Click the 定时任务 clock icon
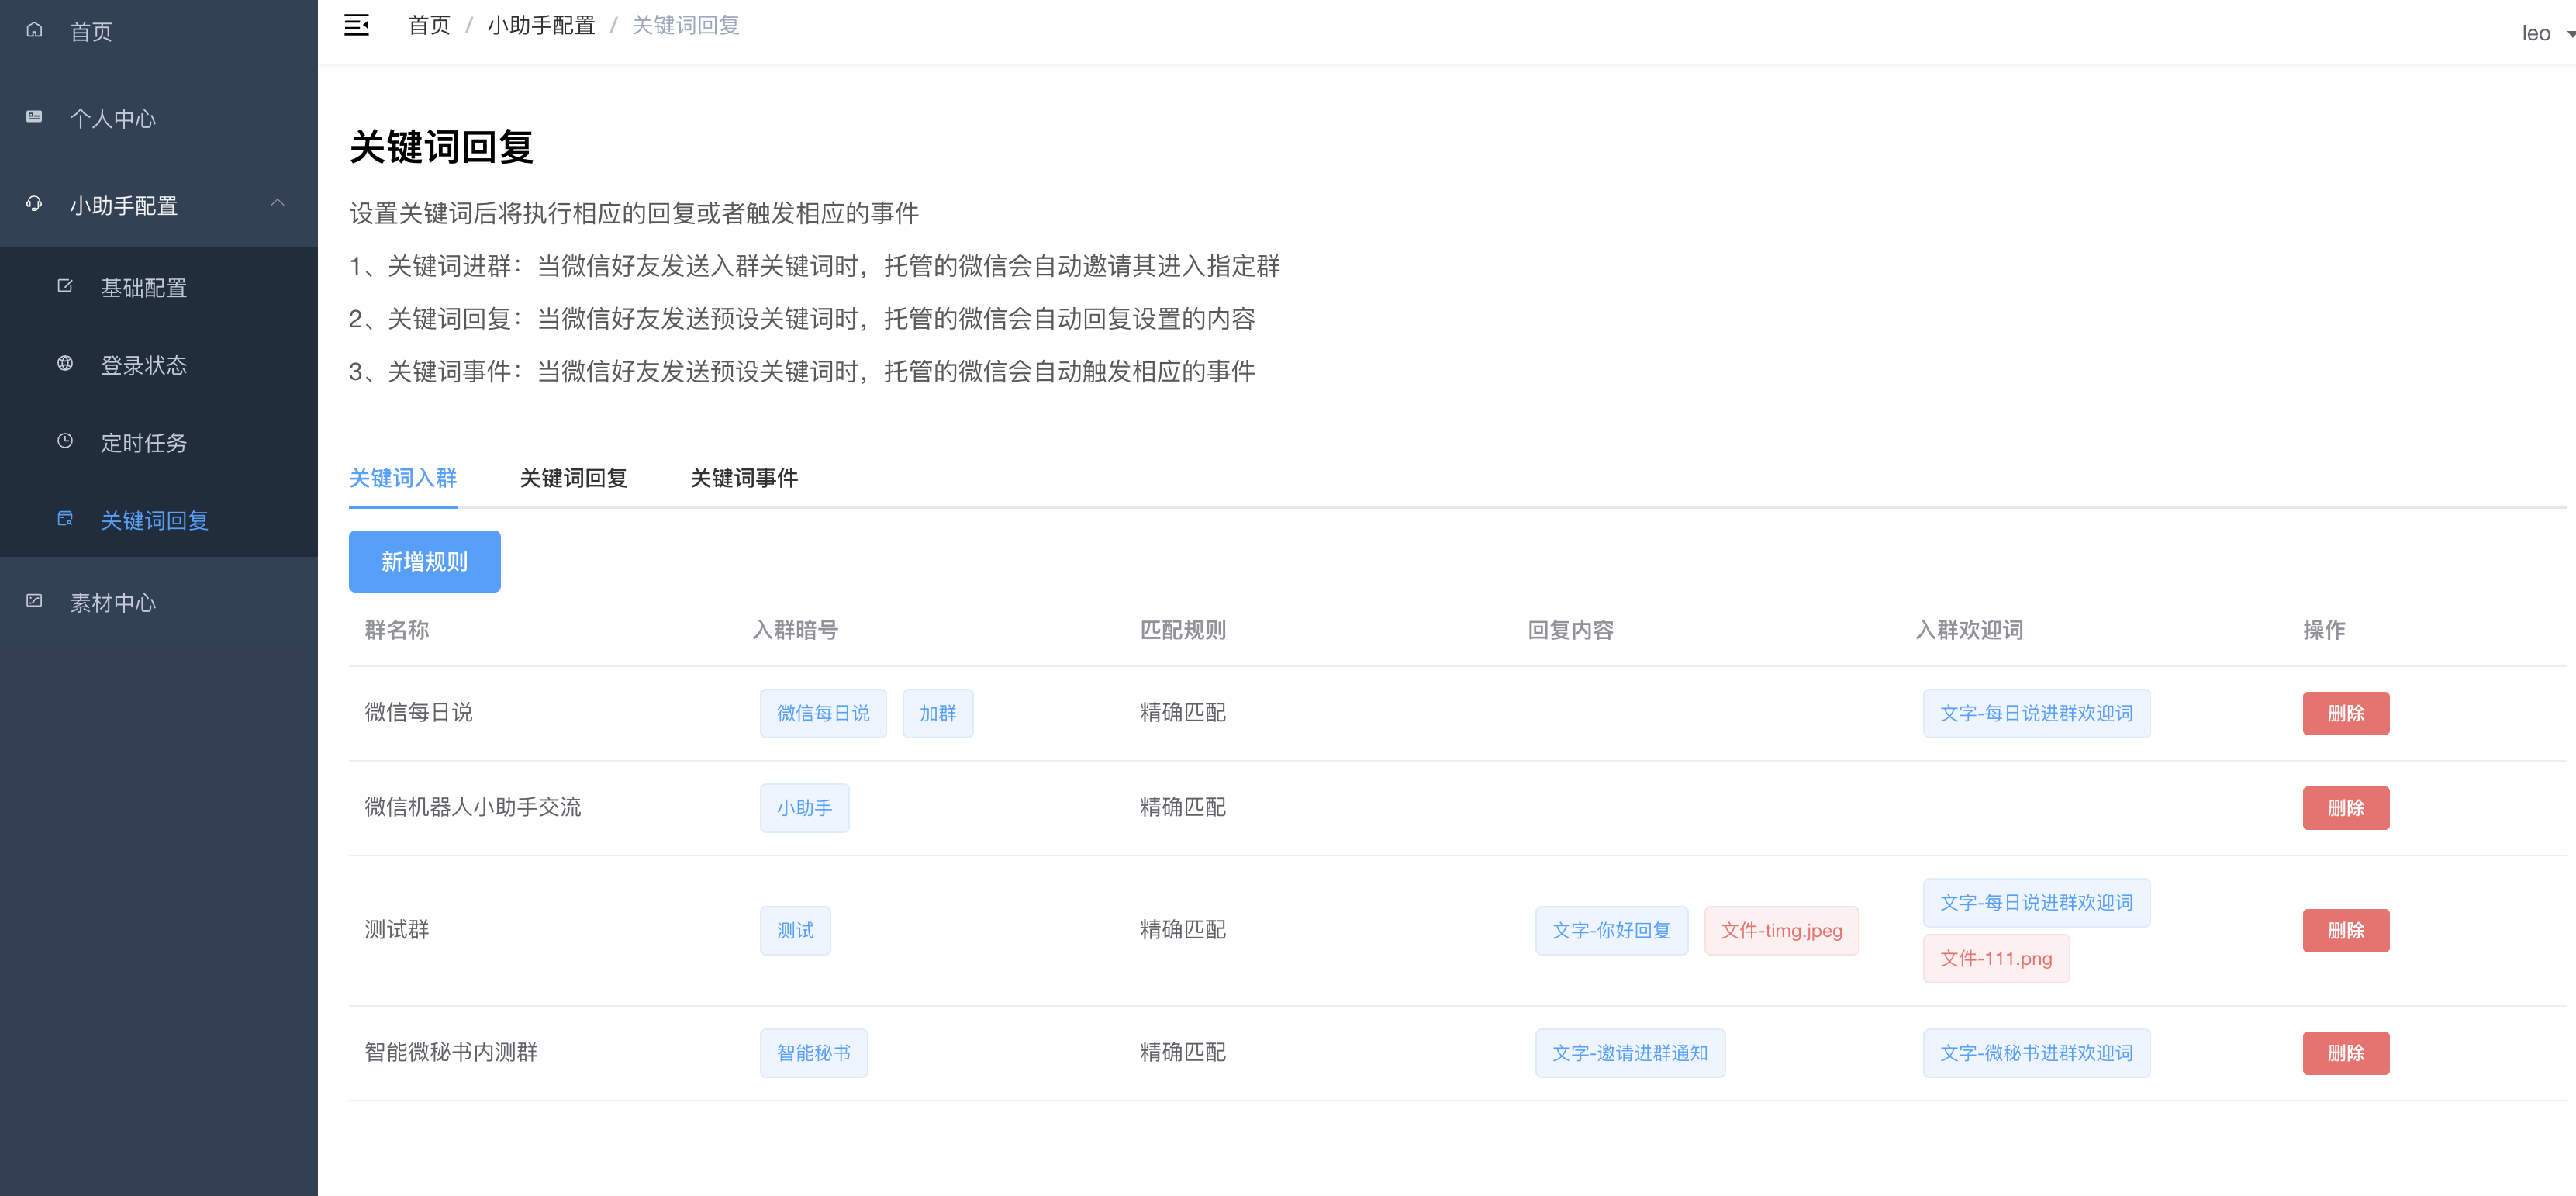 click(65, 441)
